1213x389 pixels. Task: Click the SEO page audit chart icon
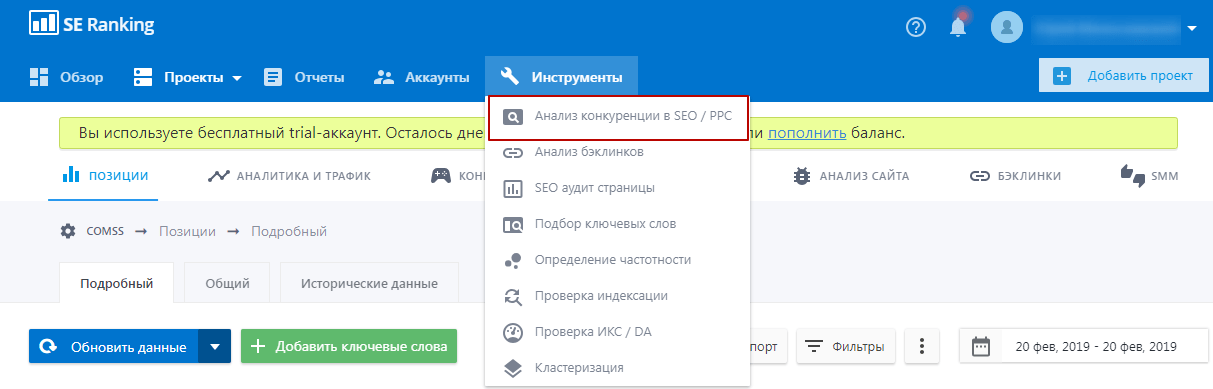513,188
